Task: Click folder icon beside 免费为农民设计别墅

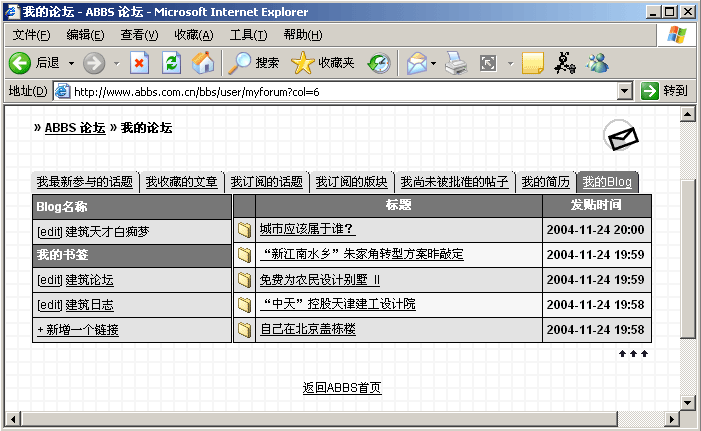Action: coord(245,280)
